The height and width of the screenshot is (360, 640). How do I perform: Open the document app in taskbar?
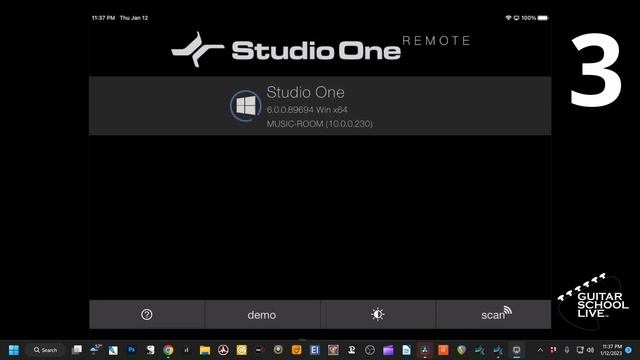407,350
